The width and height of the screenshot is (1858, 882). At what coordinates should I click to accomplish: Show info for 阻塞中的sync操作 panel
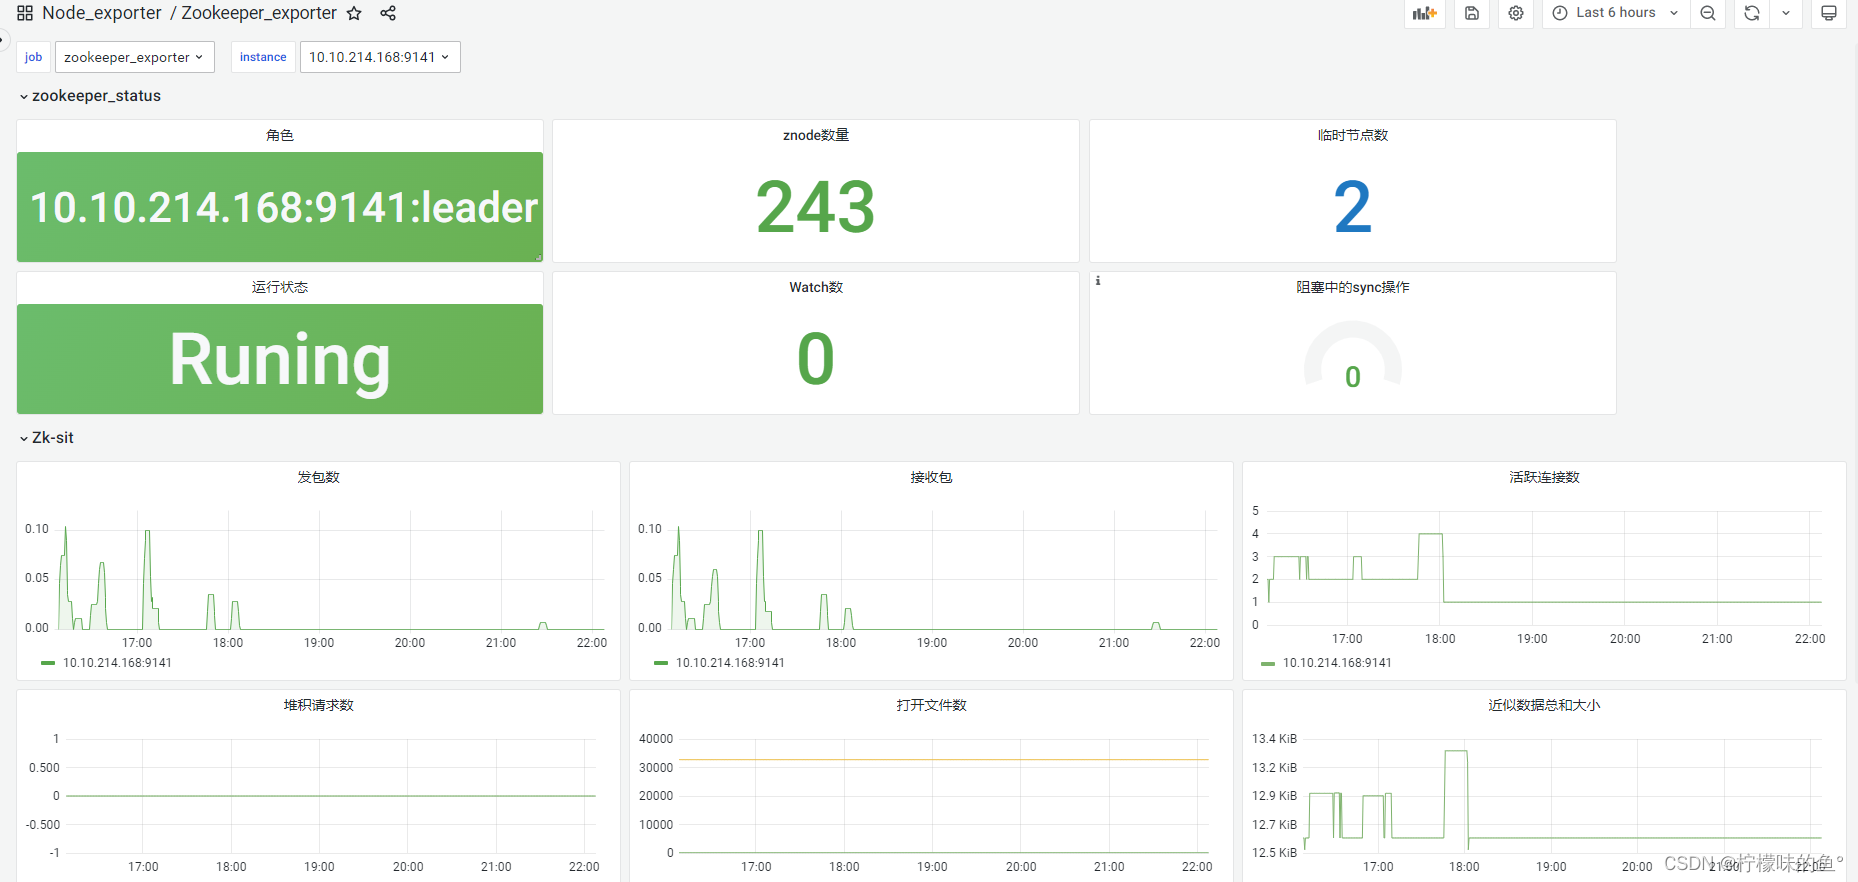[1098, 281]
